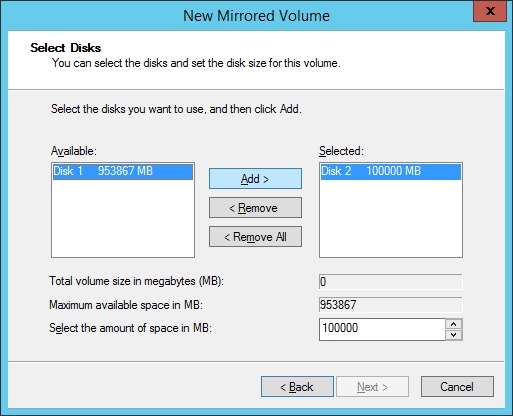Click the < Remove All button
This screenshot has height=416, width=513.
point(255,237)
